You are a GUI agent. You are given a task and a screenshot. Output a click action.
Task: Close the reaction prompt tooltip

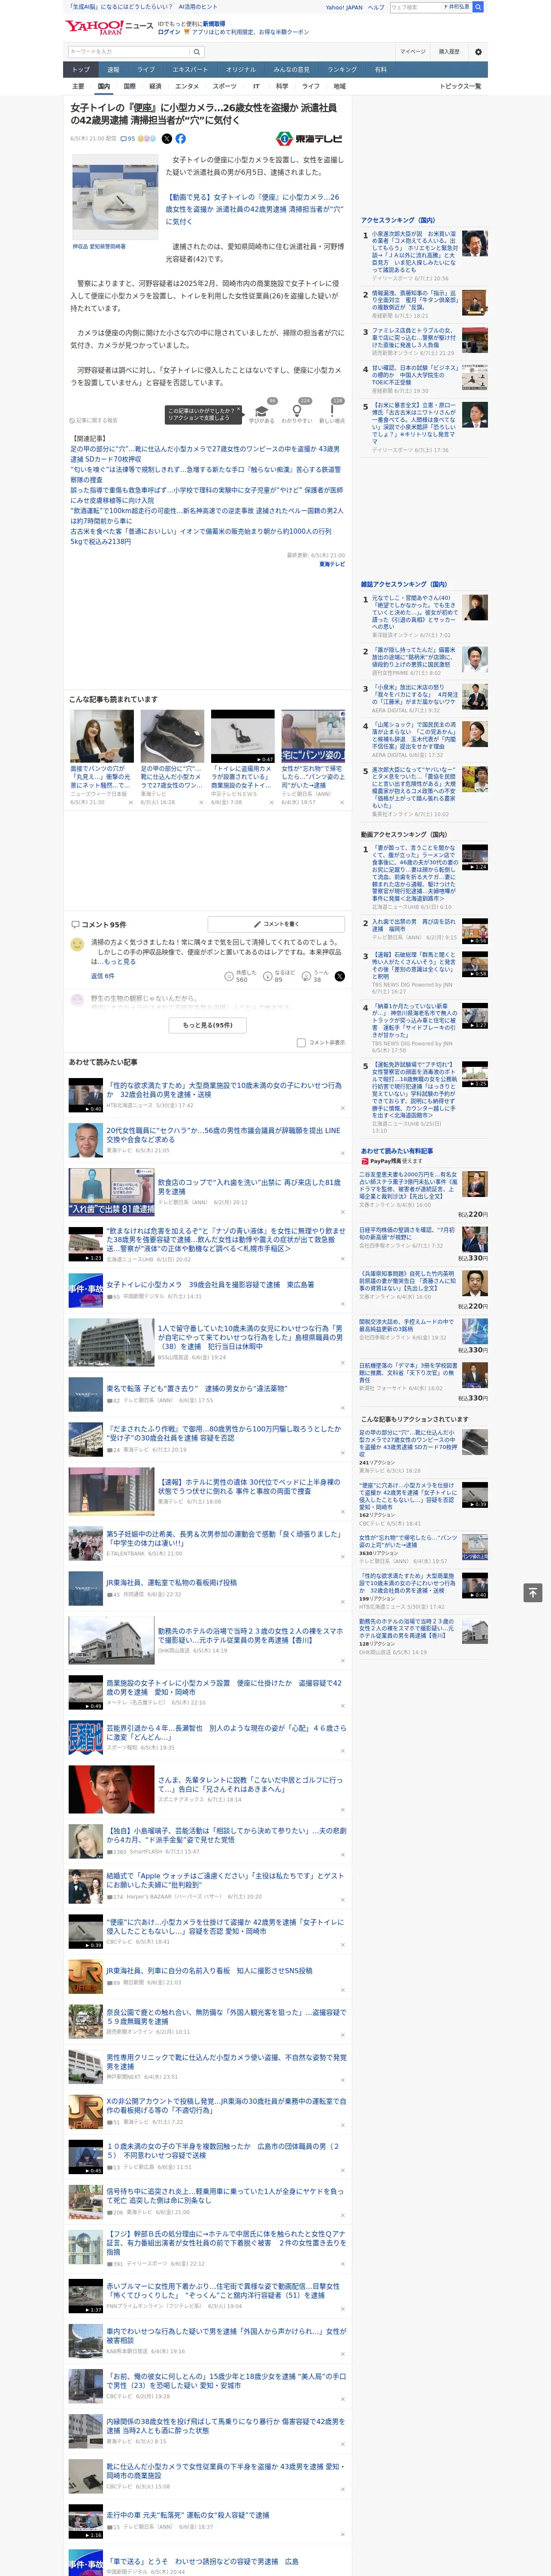tap(239, 410)
